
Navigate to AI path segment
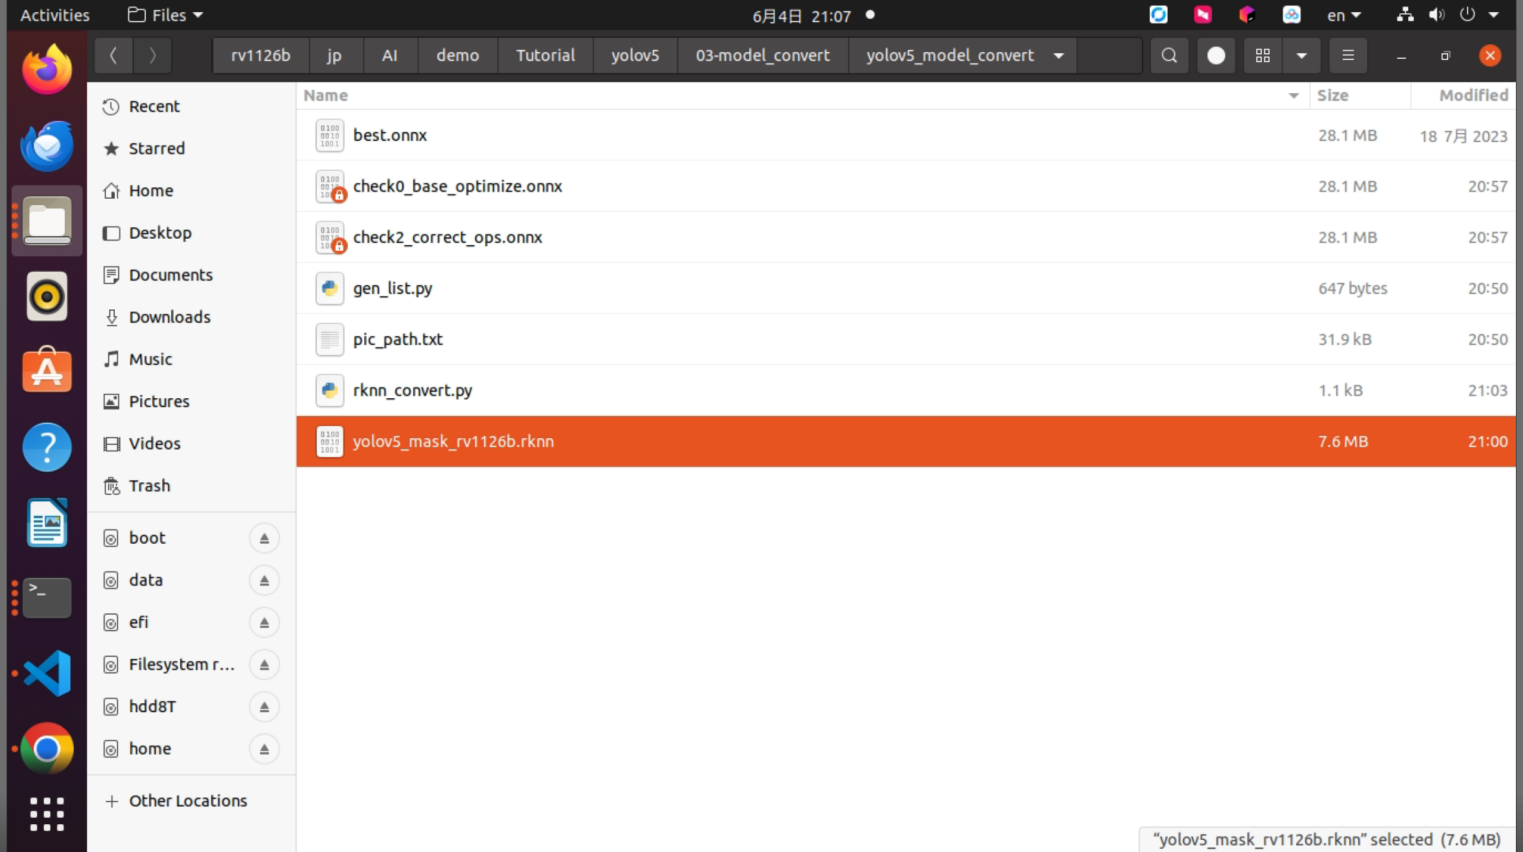390,56
